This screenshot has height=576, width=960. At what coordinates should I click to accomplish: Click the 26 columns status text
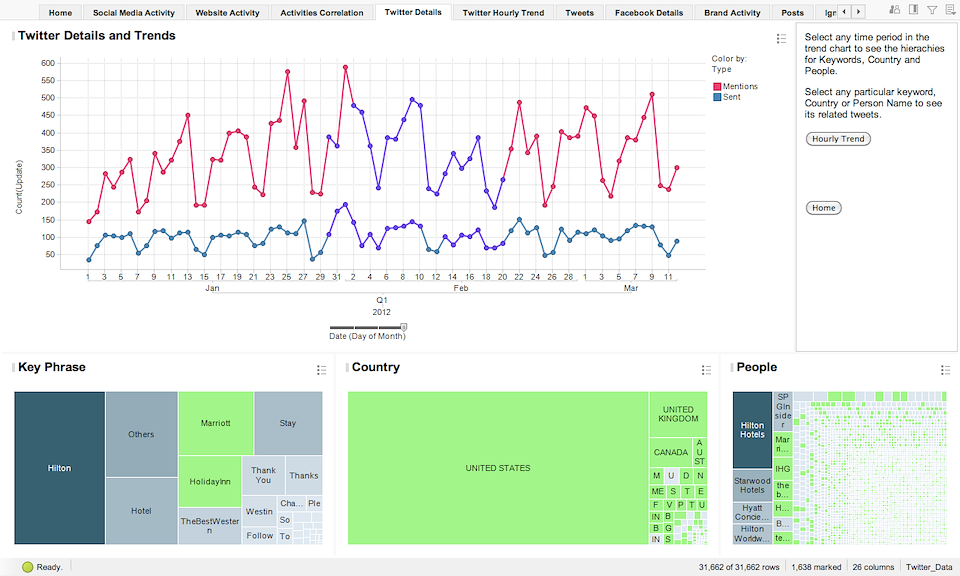873,567
